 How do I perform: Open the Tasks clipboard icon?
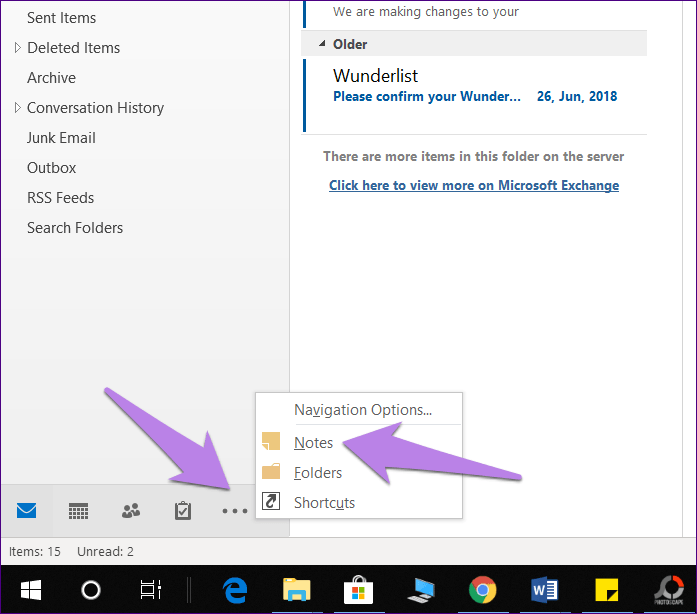coord(183,511)
